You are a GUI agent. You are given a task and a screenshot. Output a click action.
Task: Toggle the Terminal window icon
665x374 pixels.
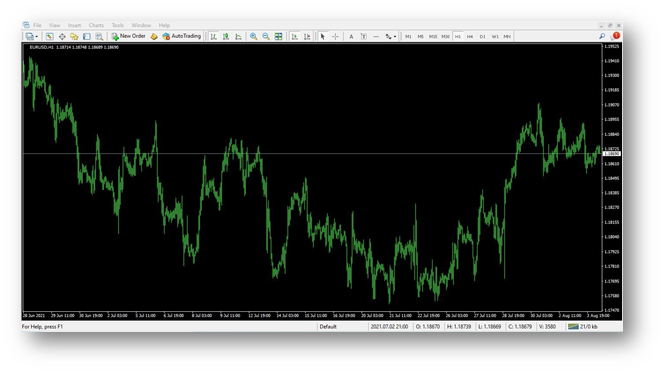click(x=87, y=36)
